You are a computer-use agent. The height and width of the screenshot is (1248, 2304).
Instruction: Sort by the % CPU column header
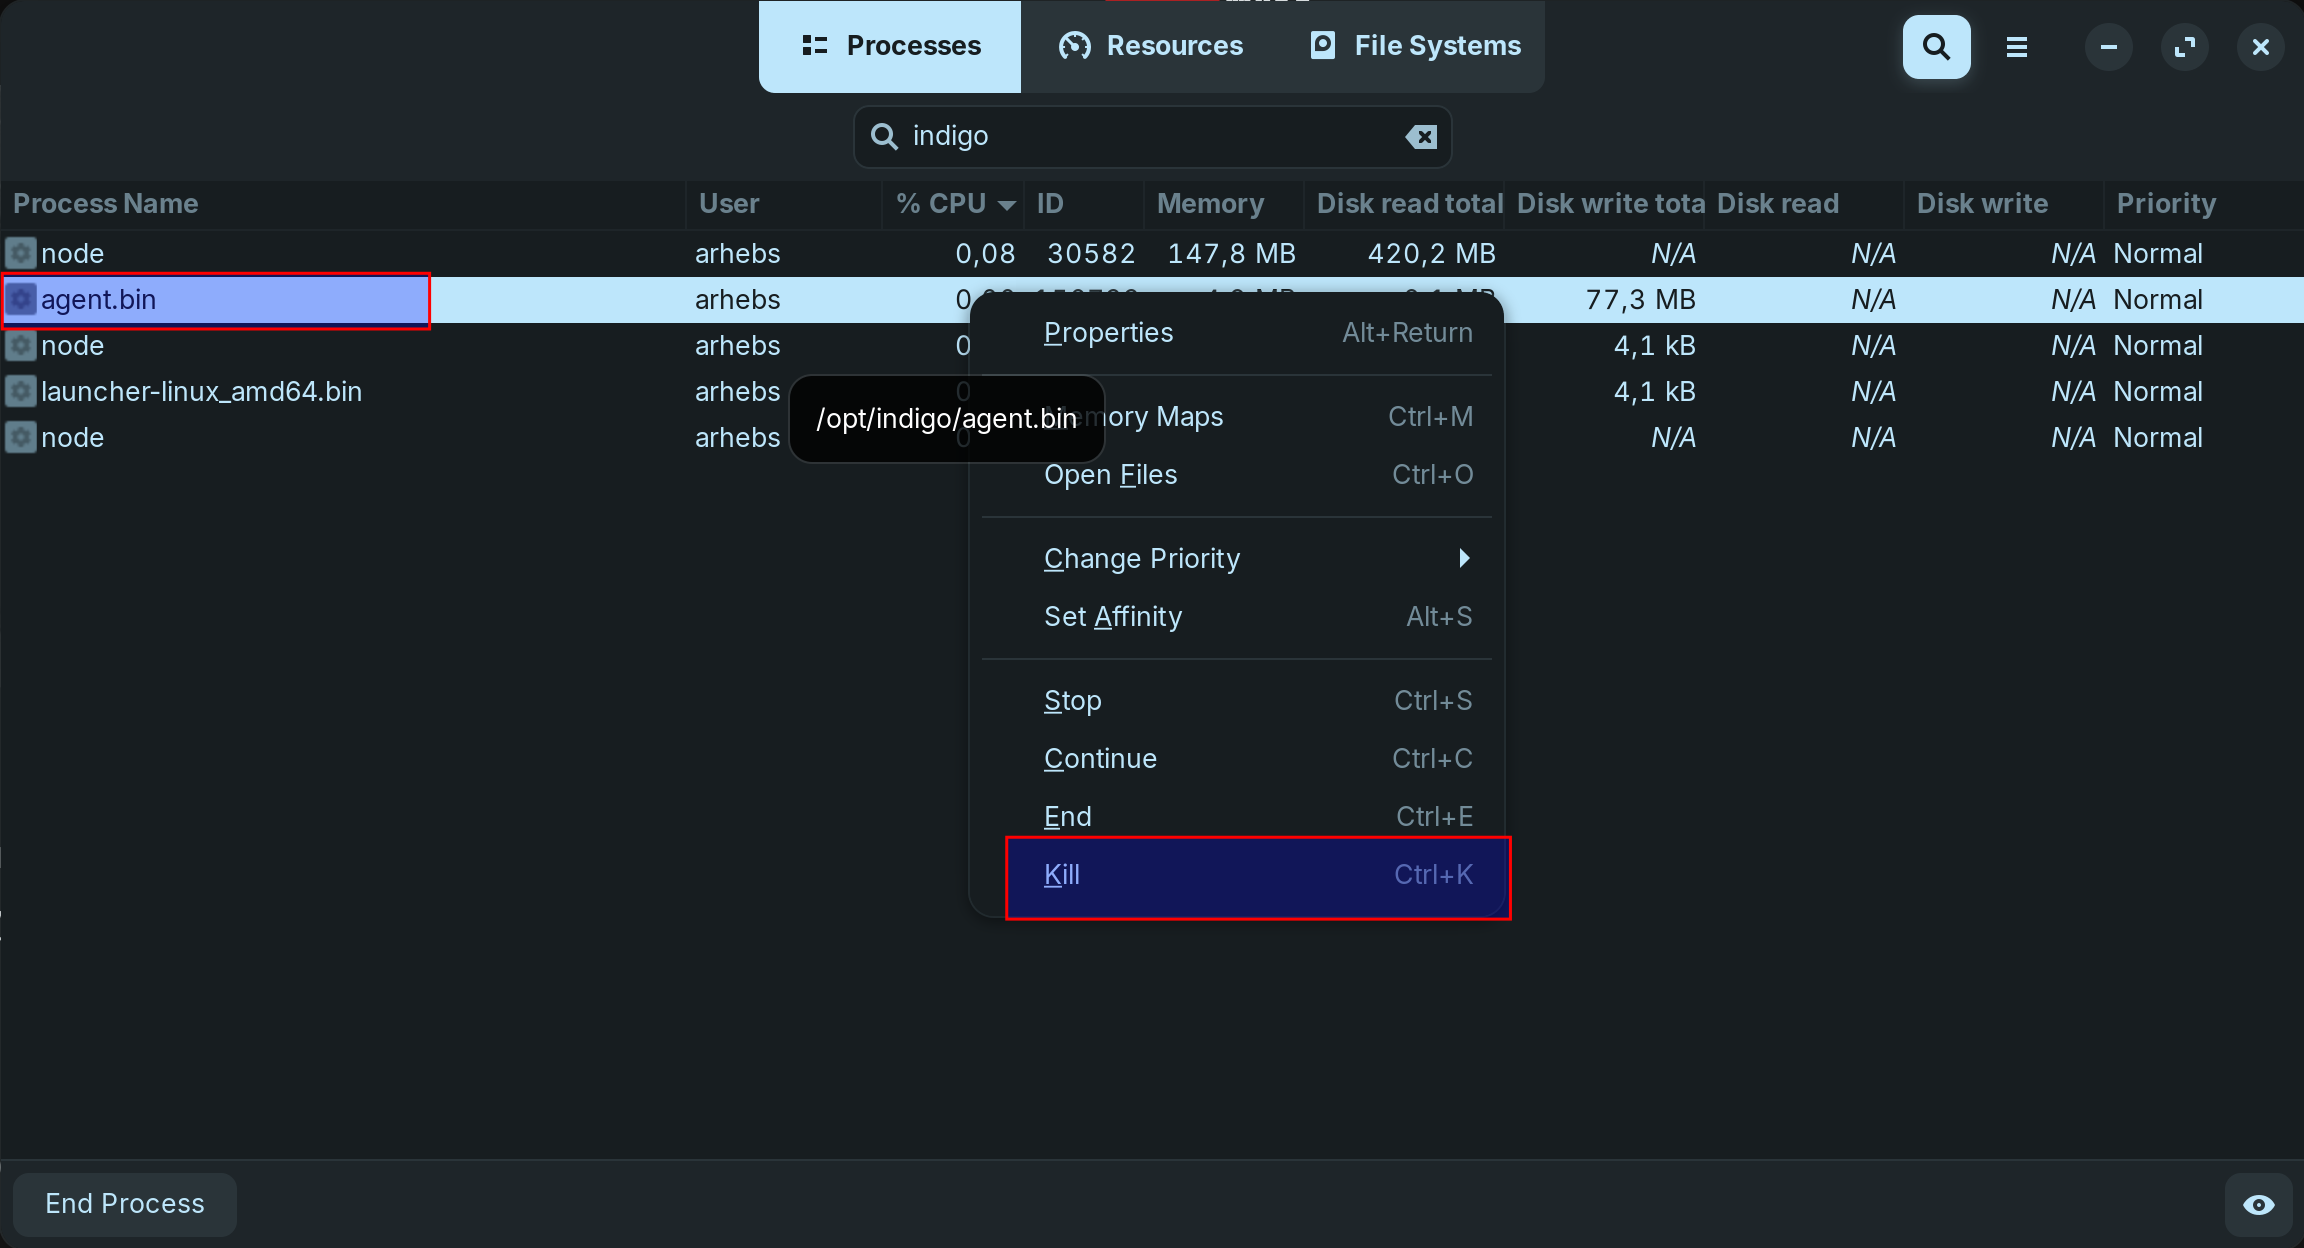954,204
